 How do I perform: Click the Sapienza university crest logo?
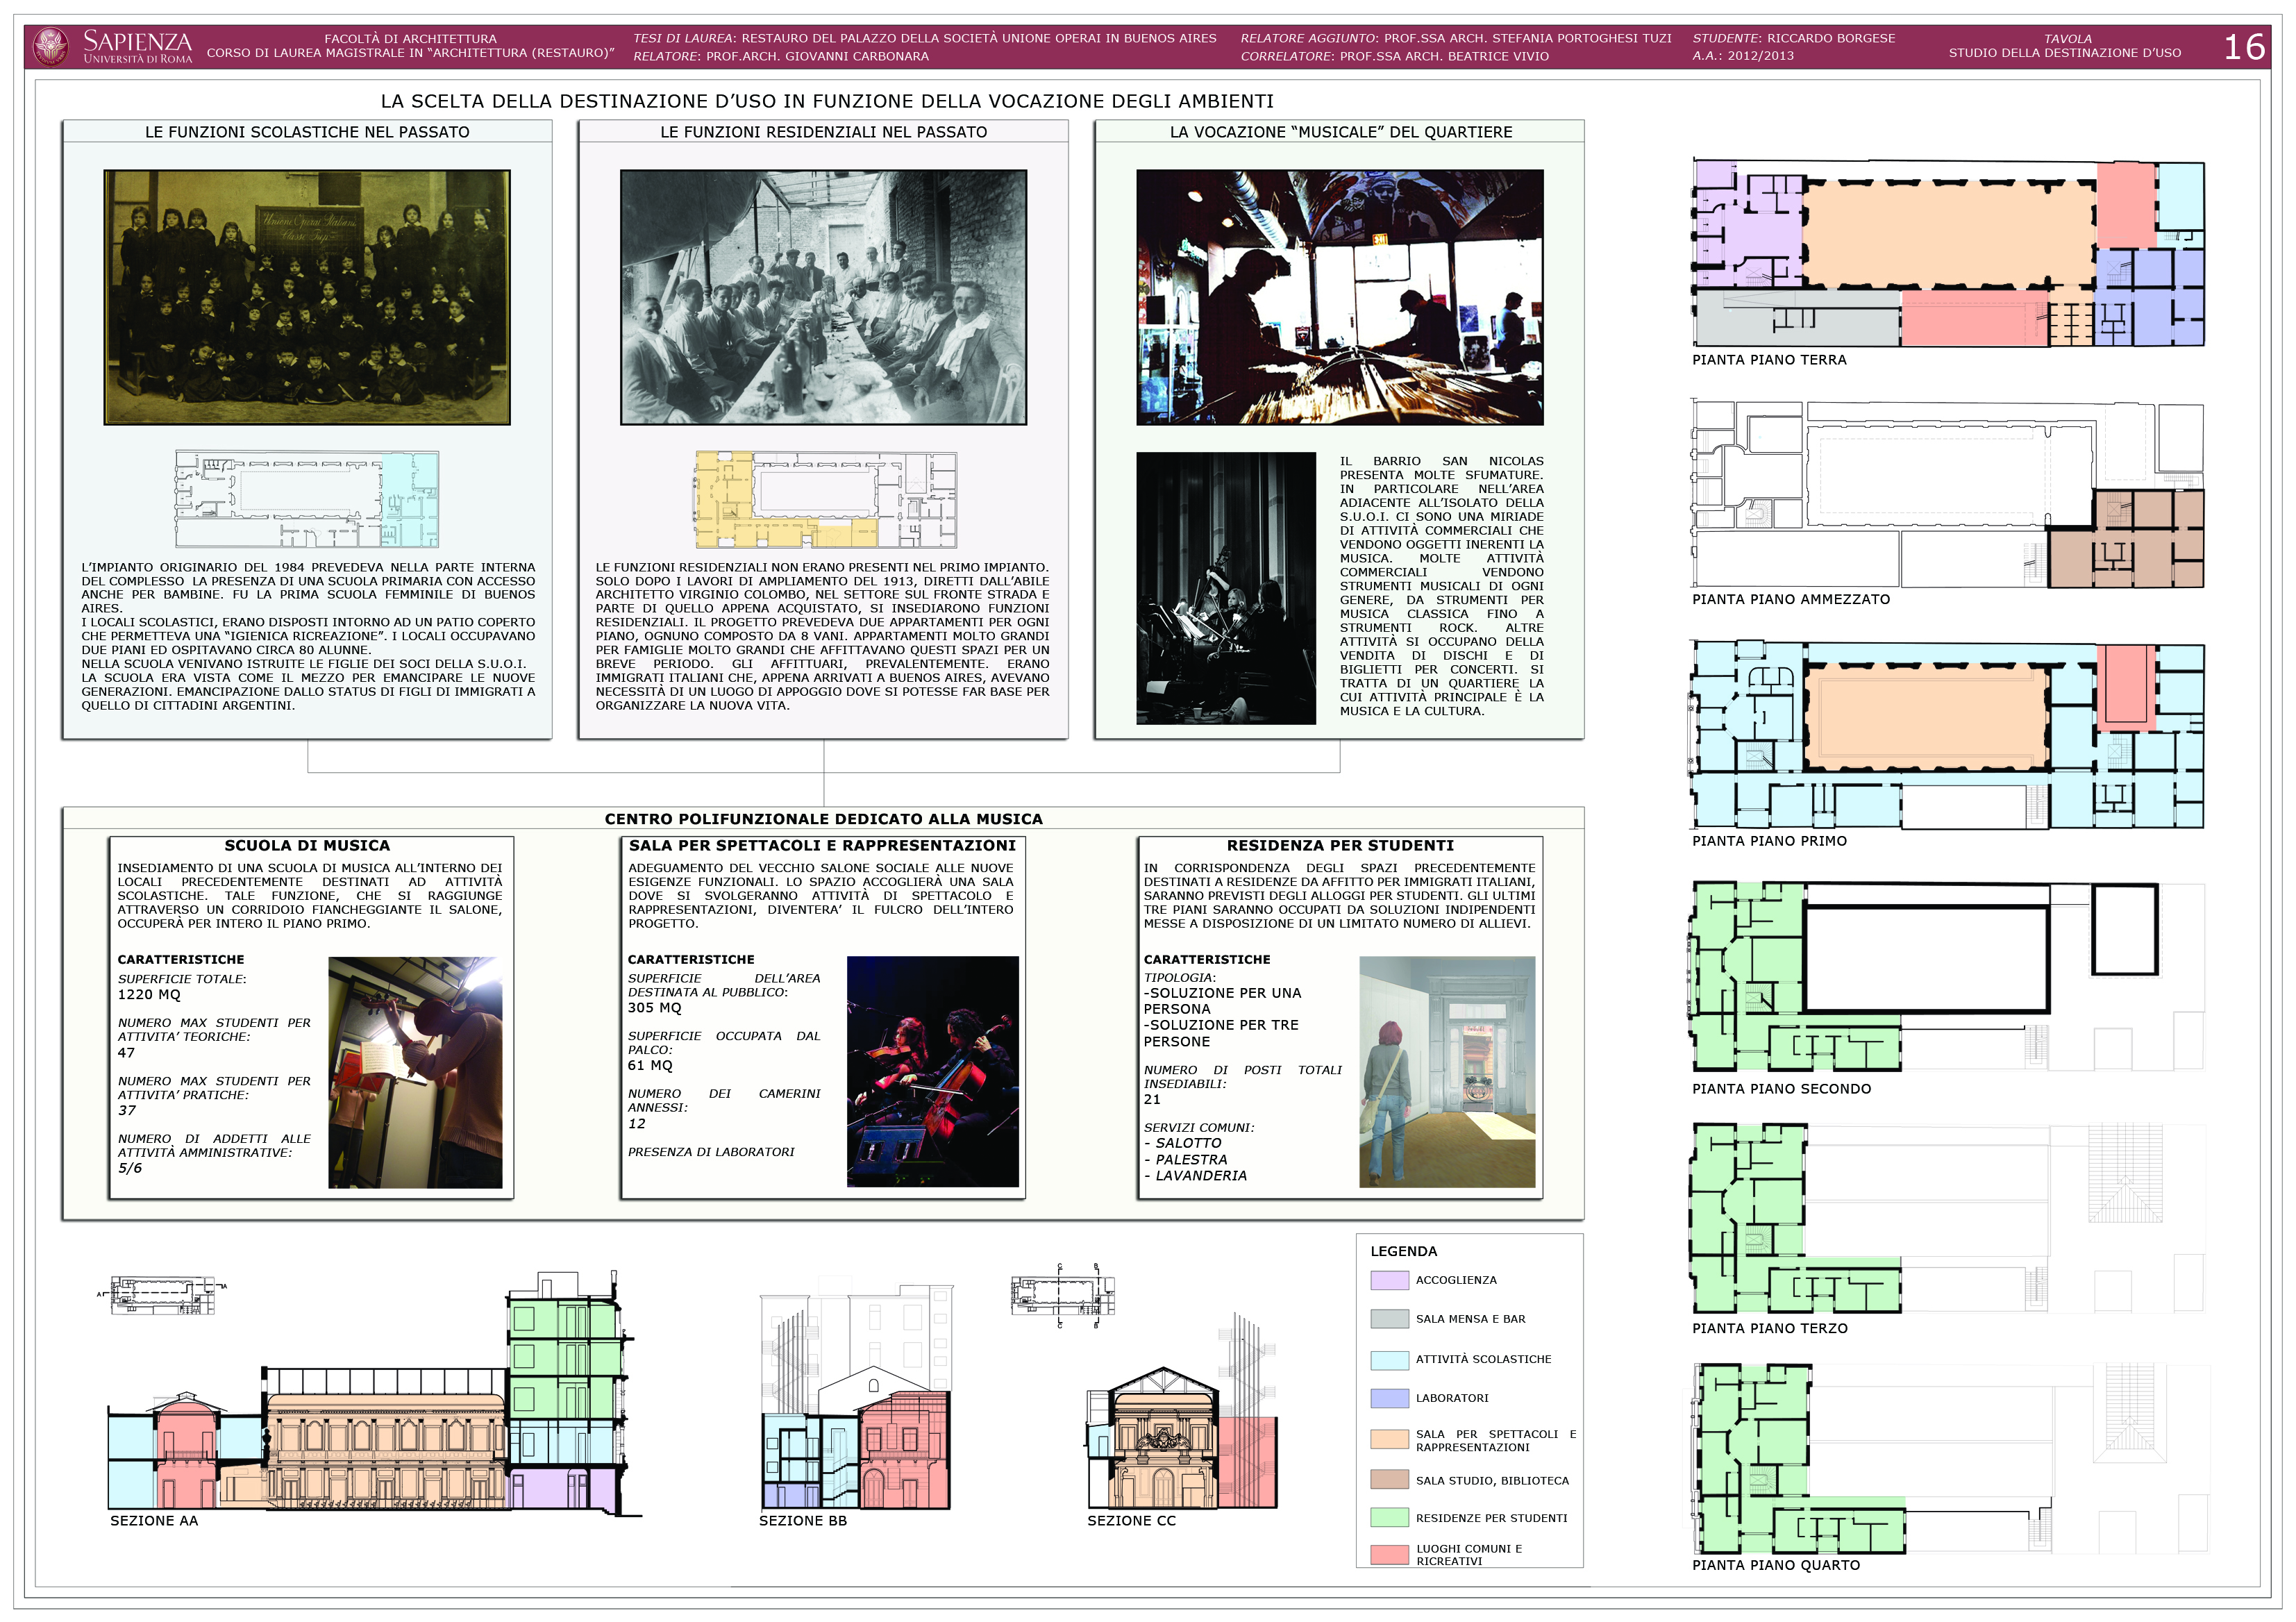coord(51,47)
